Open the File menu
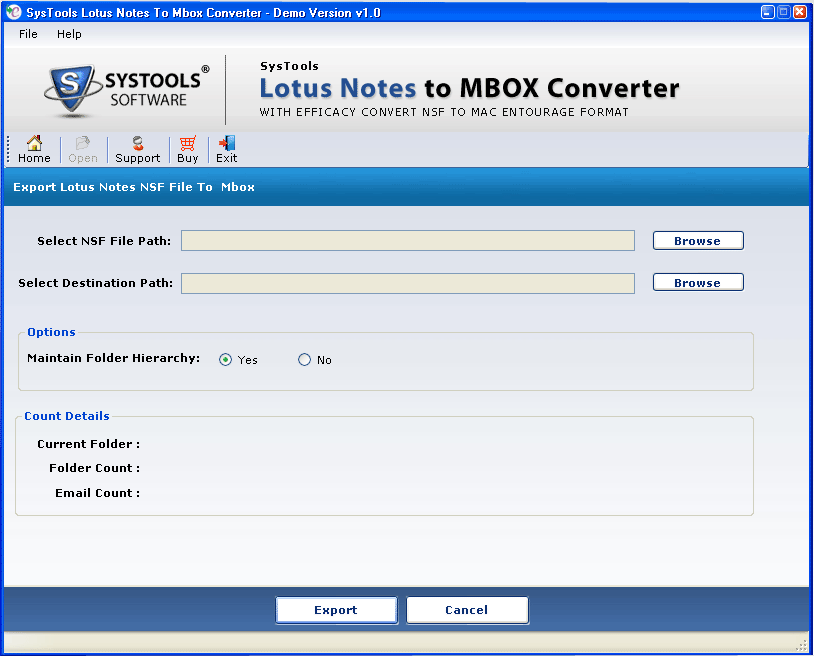This screenshot has height=656, width=814. (x=28, y=34)
